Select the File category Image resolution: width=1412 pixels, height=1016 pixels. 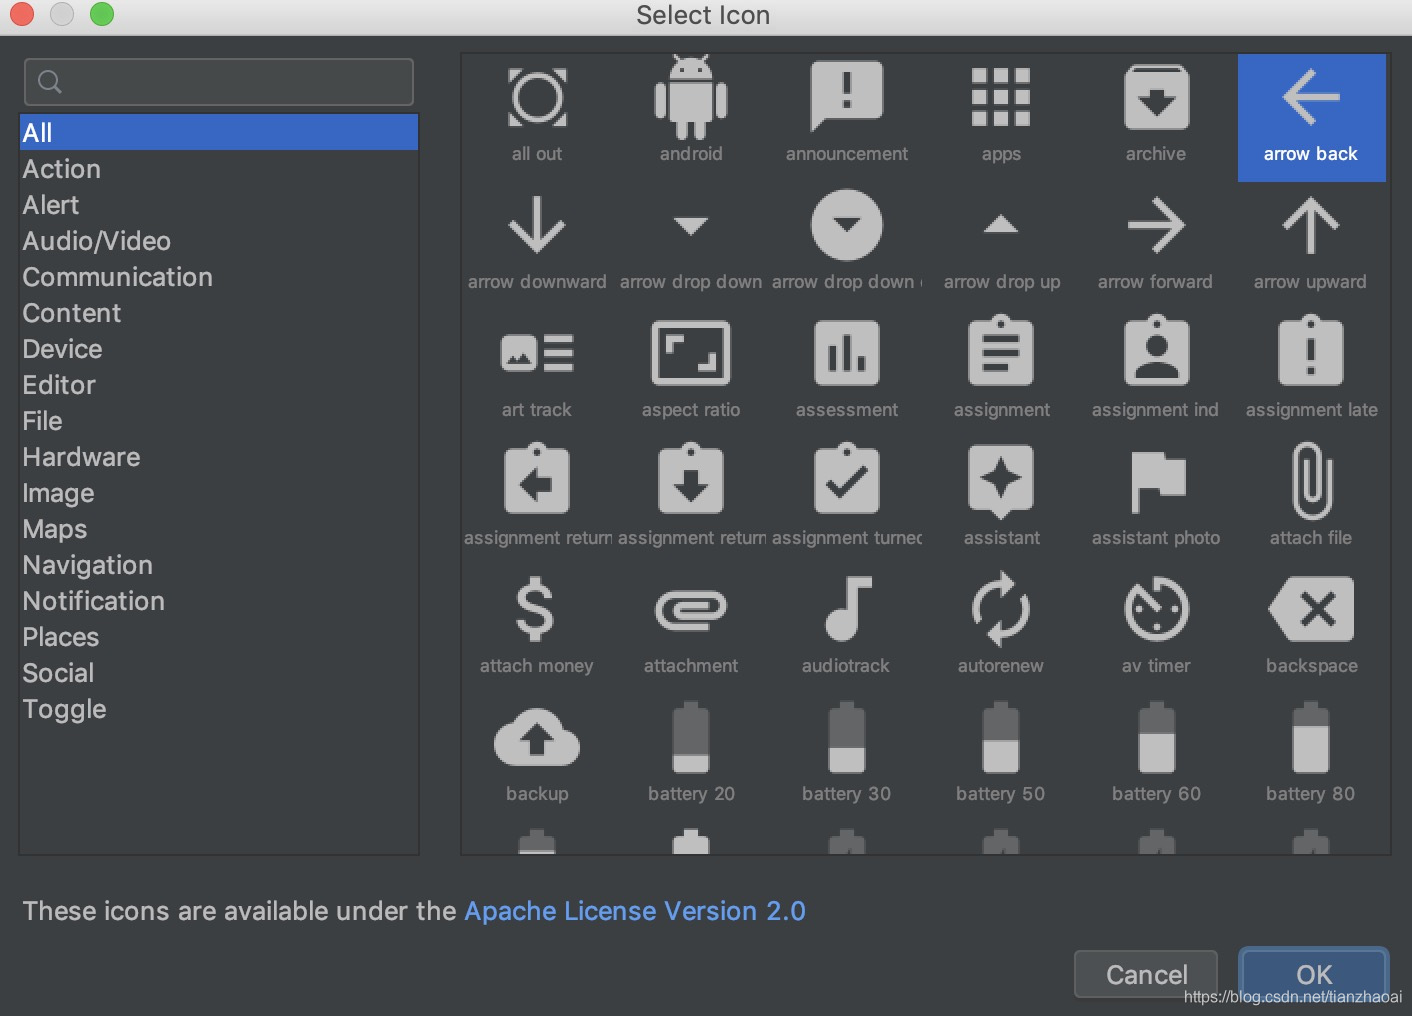pos(218,421)
